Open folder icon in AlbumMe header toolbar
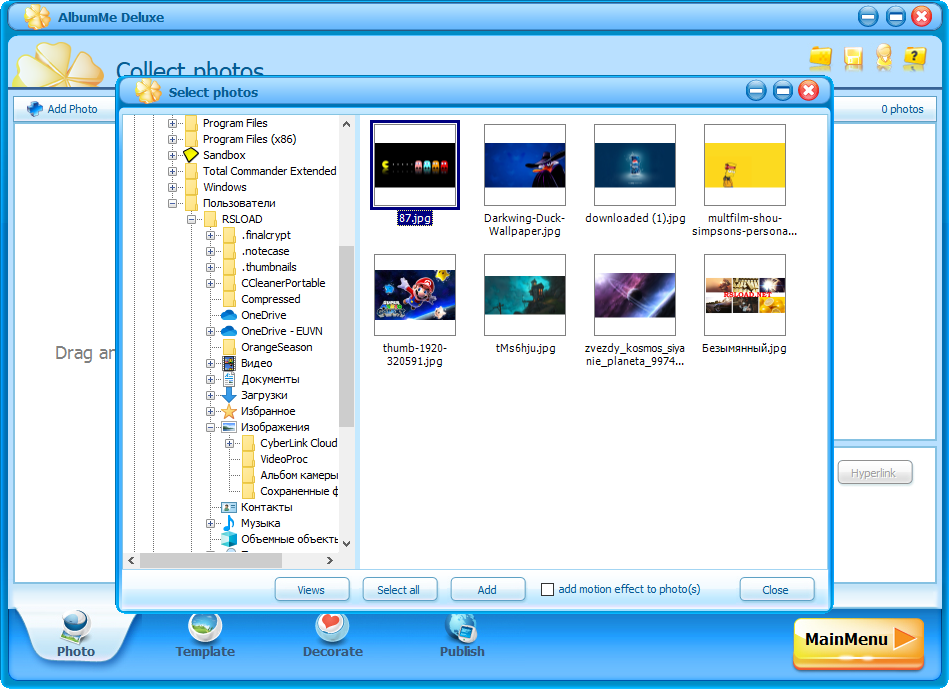The height and width of the screenshot is (690, 950). click(x=821, y=58)
